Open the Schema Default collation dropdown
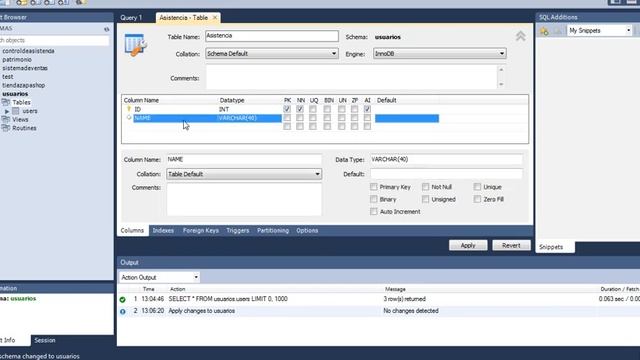The height and width of the screenshot is (360, 640). tap(271, 53)
